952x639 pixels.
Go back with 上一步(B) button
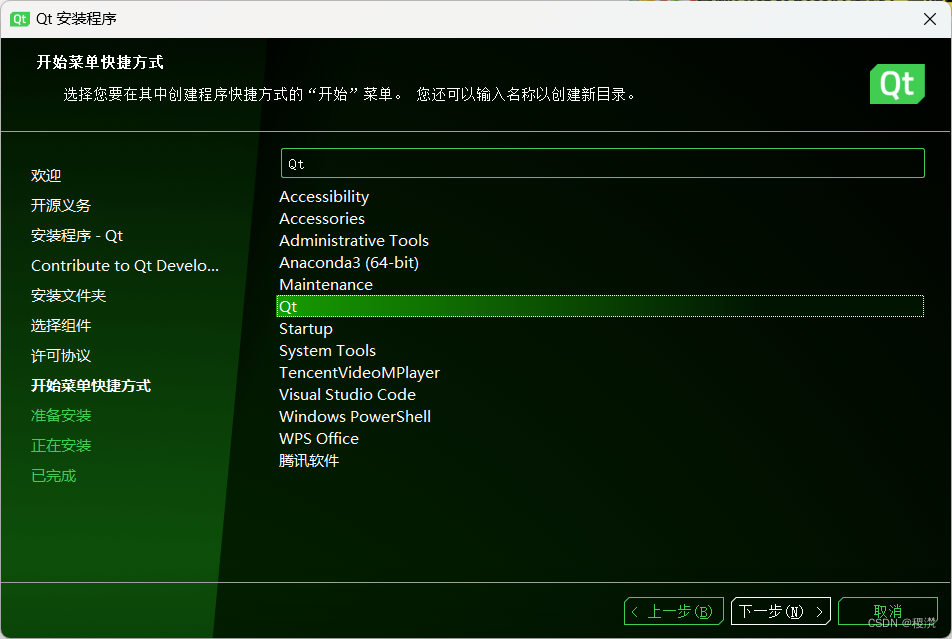[x=673, y=611]
